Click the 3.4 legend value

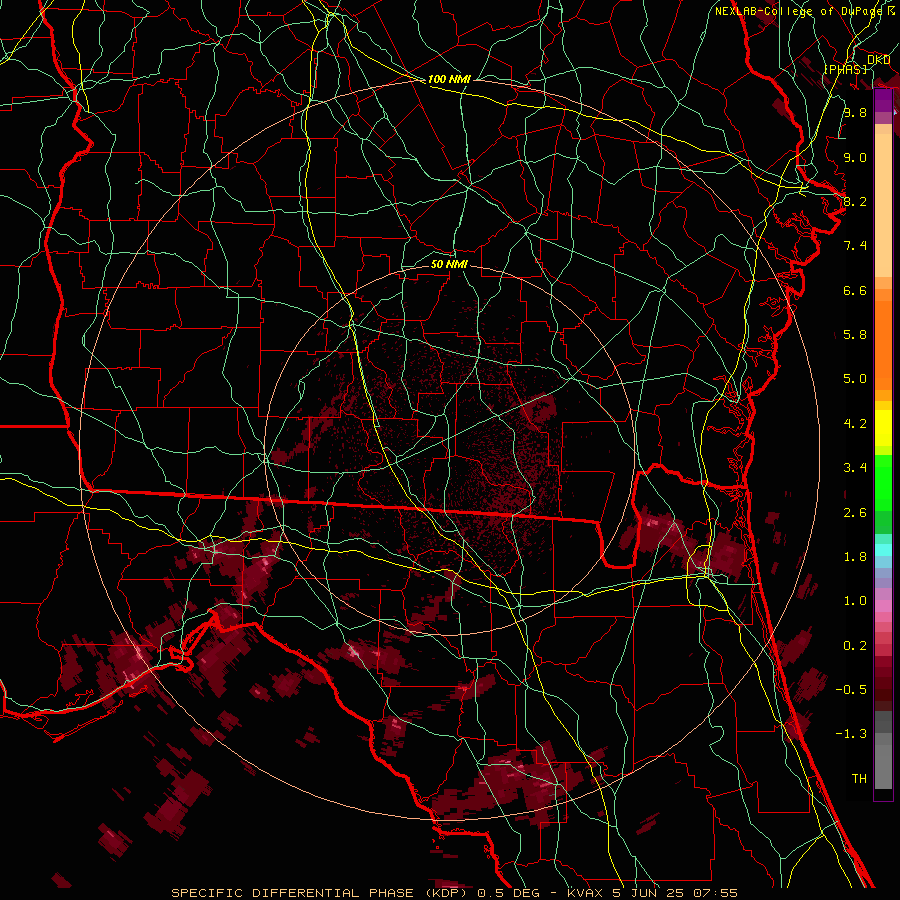[x=855, y=468]
